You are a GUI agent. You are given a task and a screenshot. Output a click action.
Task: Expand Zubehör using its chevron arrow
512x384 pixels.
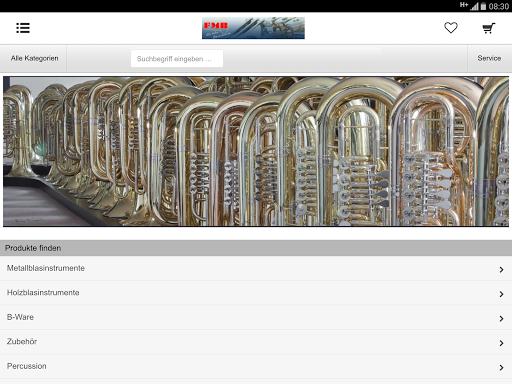point(501,343)
